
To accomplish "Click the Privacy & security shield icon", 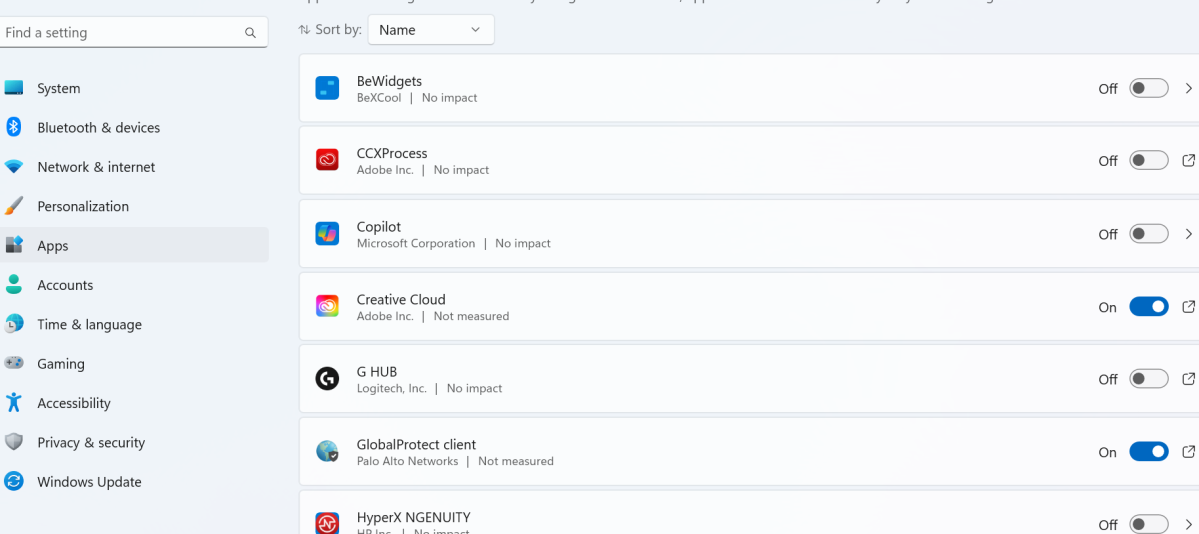I will [14, 441].
